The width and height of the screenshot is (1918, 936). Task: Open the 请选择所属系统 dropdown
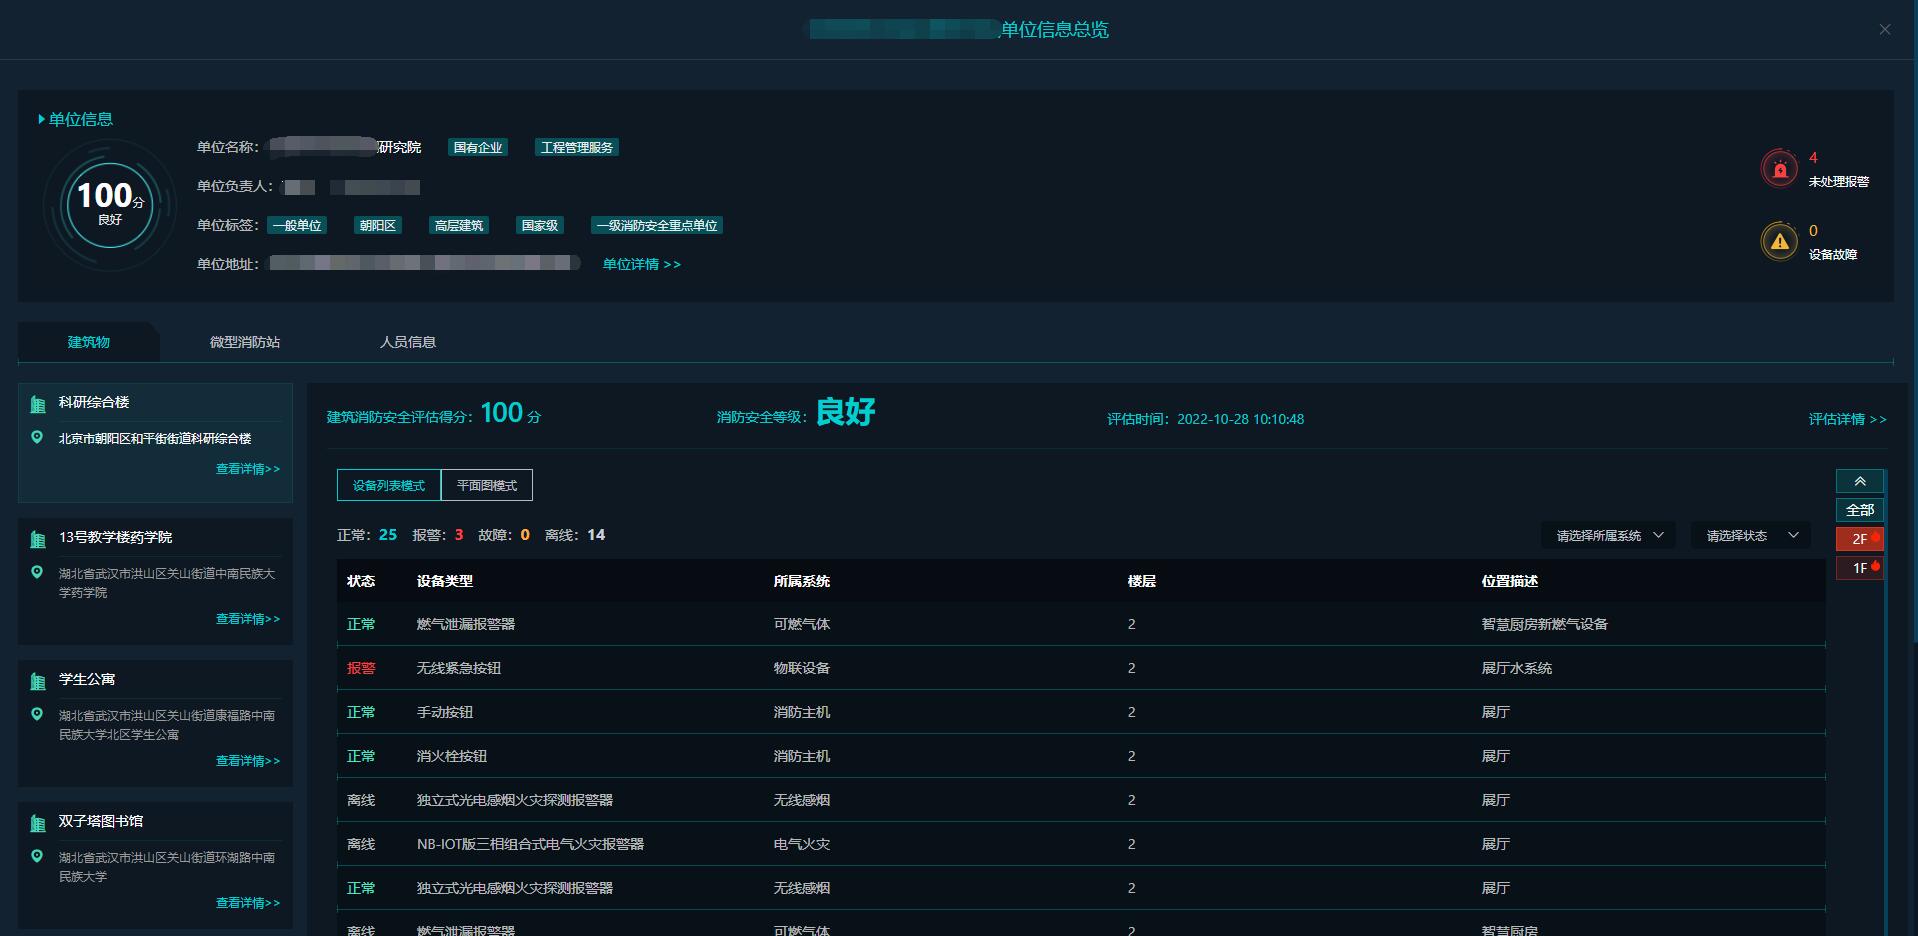[1608, 536]
